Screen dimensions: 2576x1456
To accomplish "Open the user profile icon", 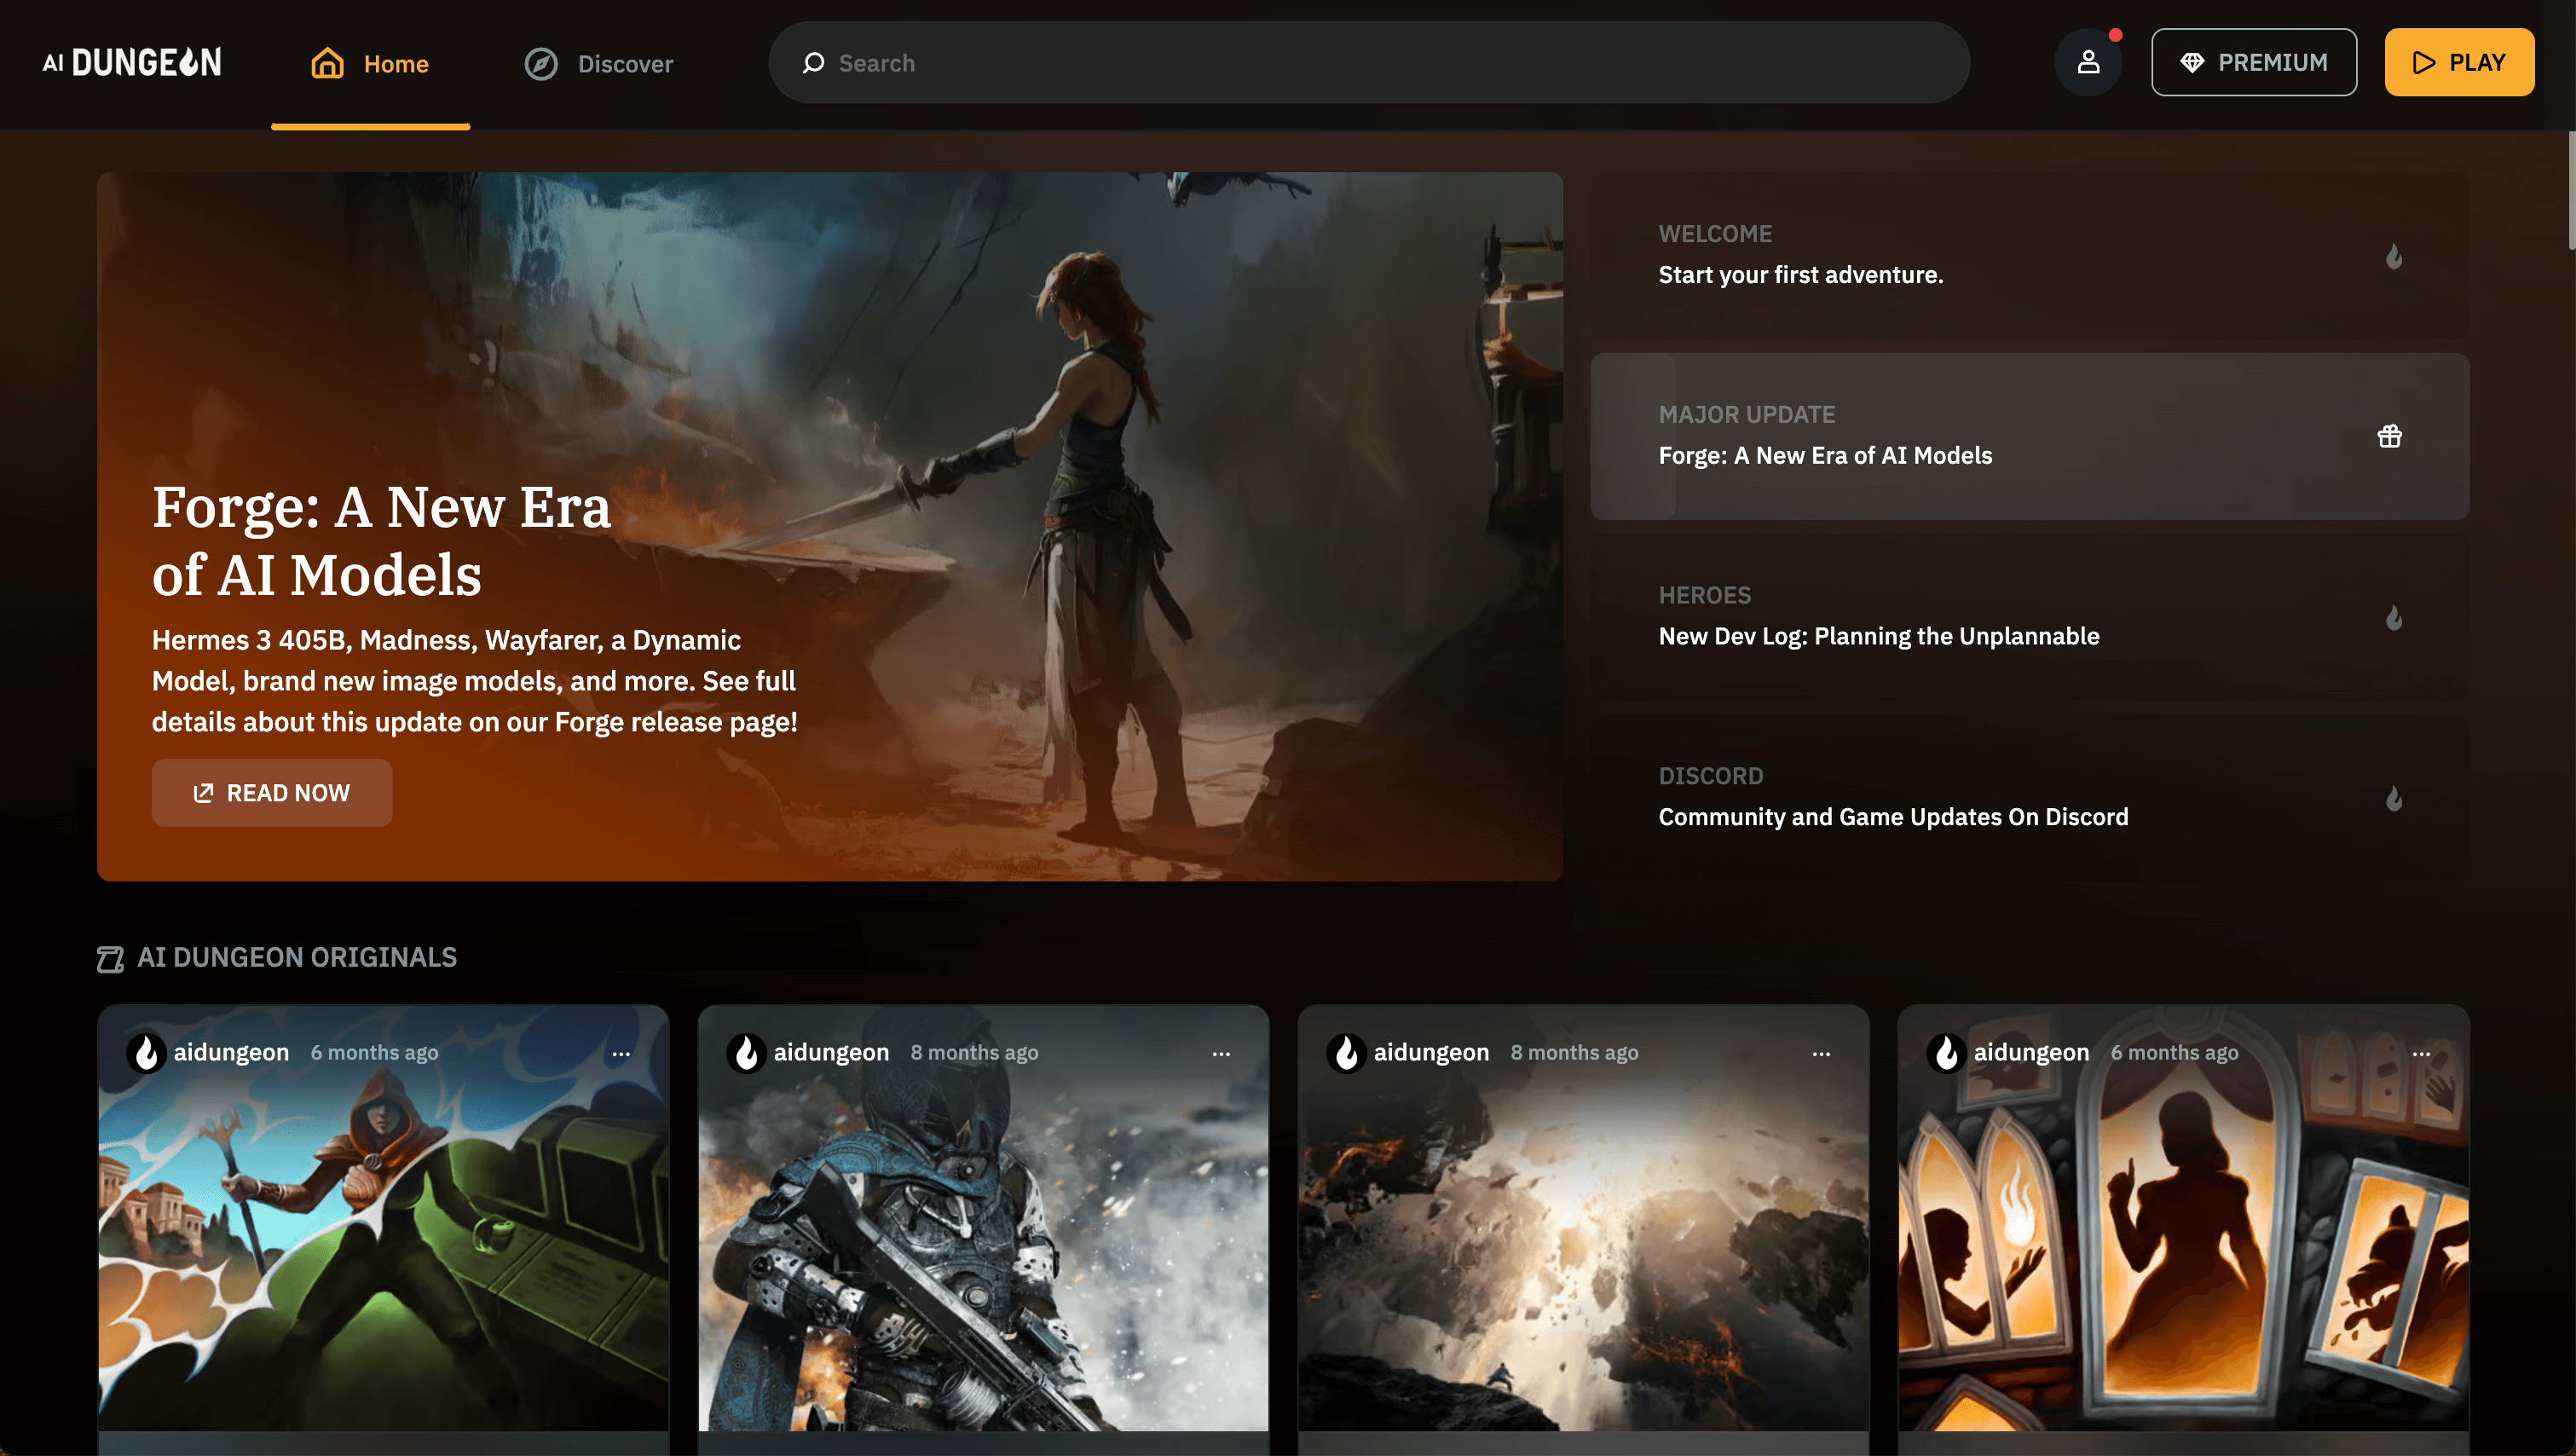I will pyautogui.click(x=2088, y=62).
